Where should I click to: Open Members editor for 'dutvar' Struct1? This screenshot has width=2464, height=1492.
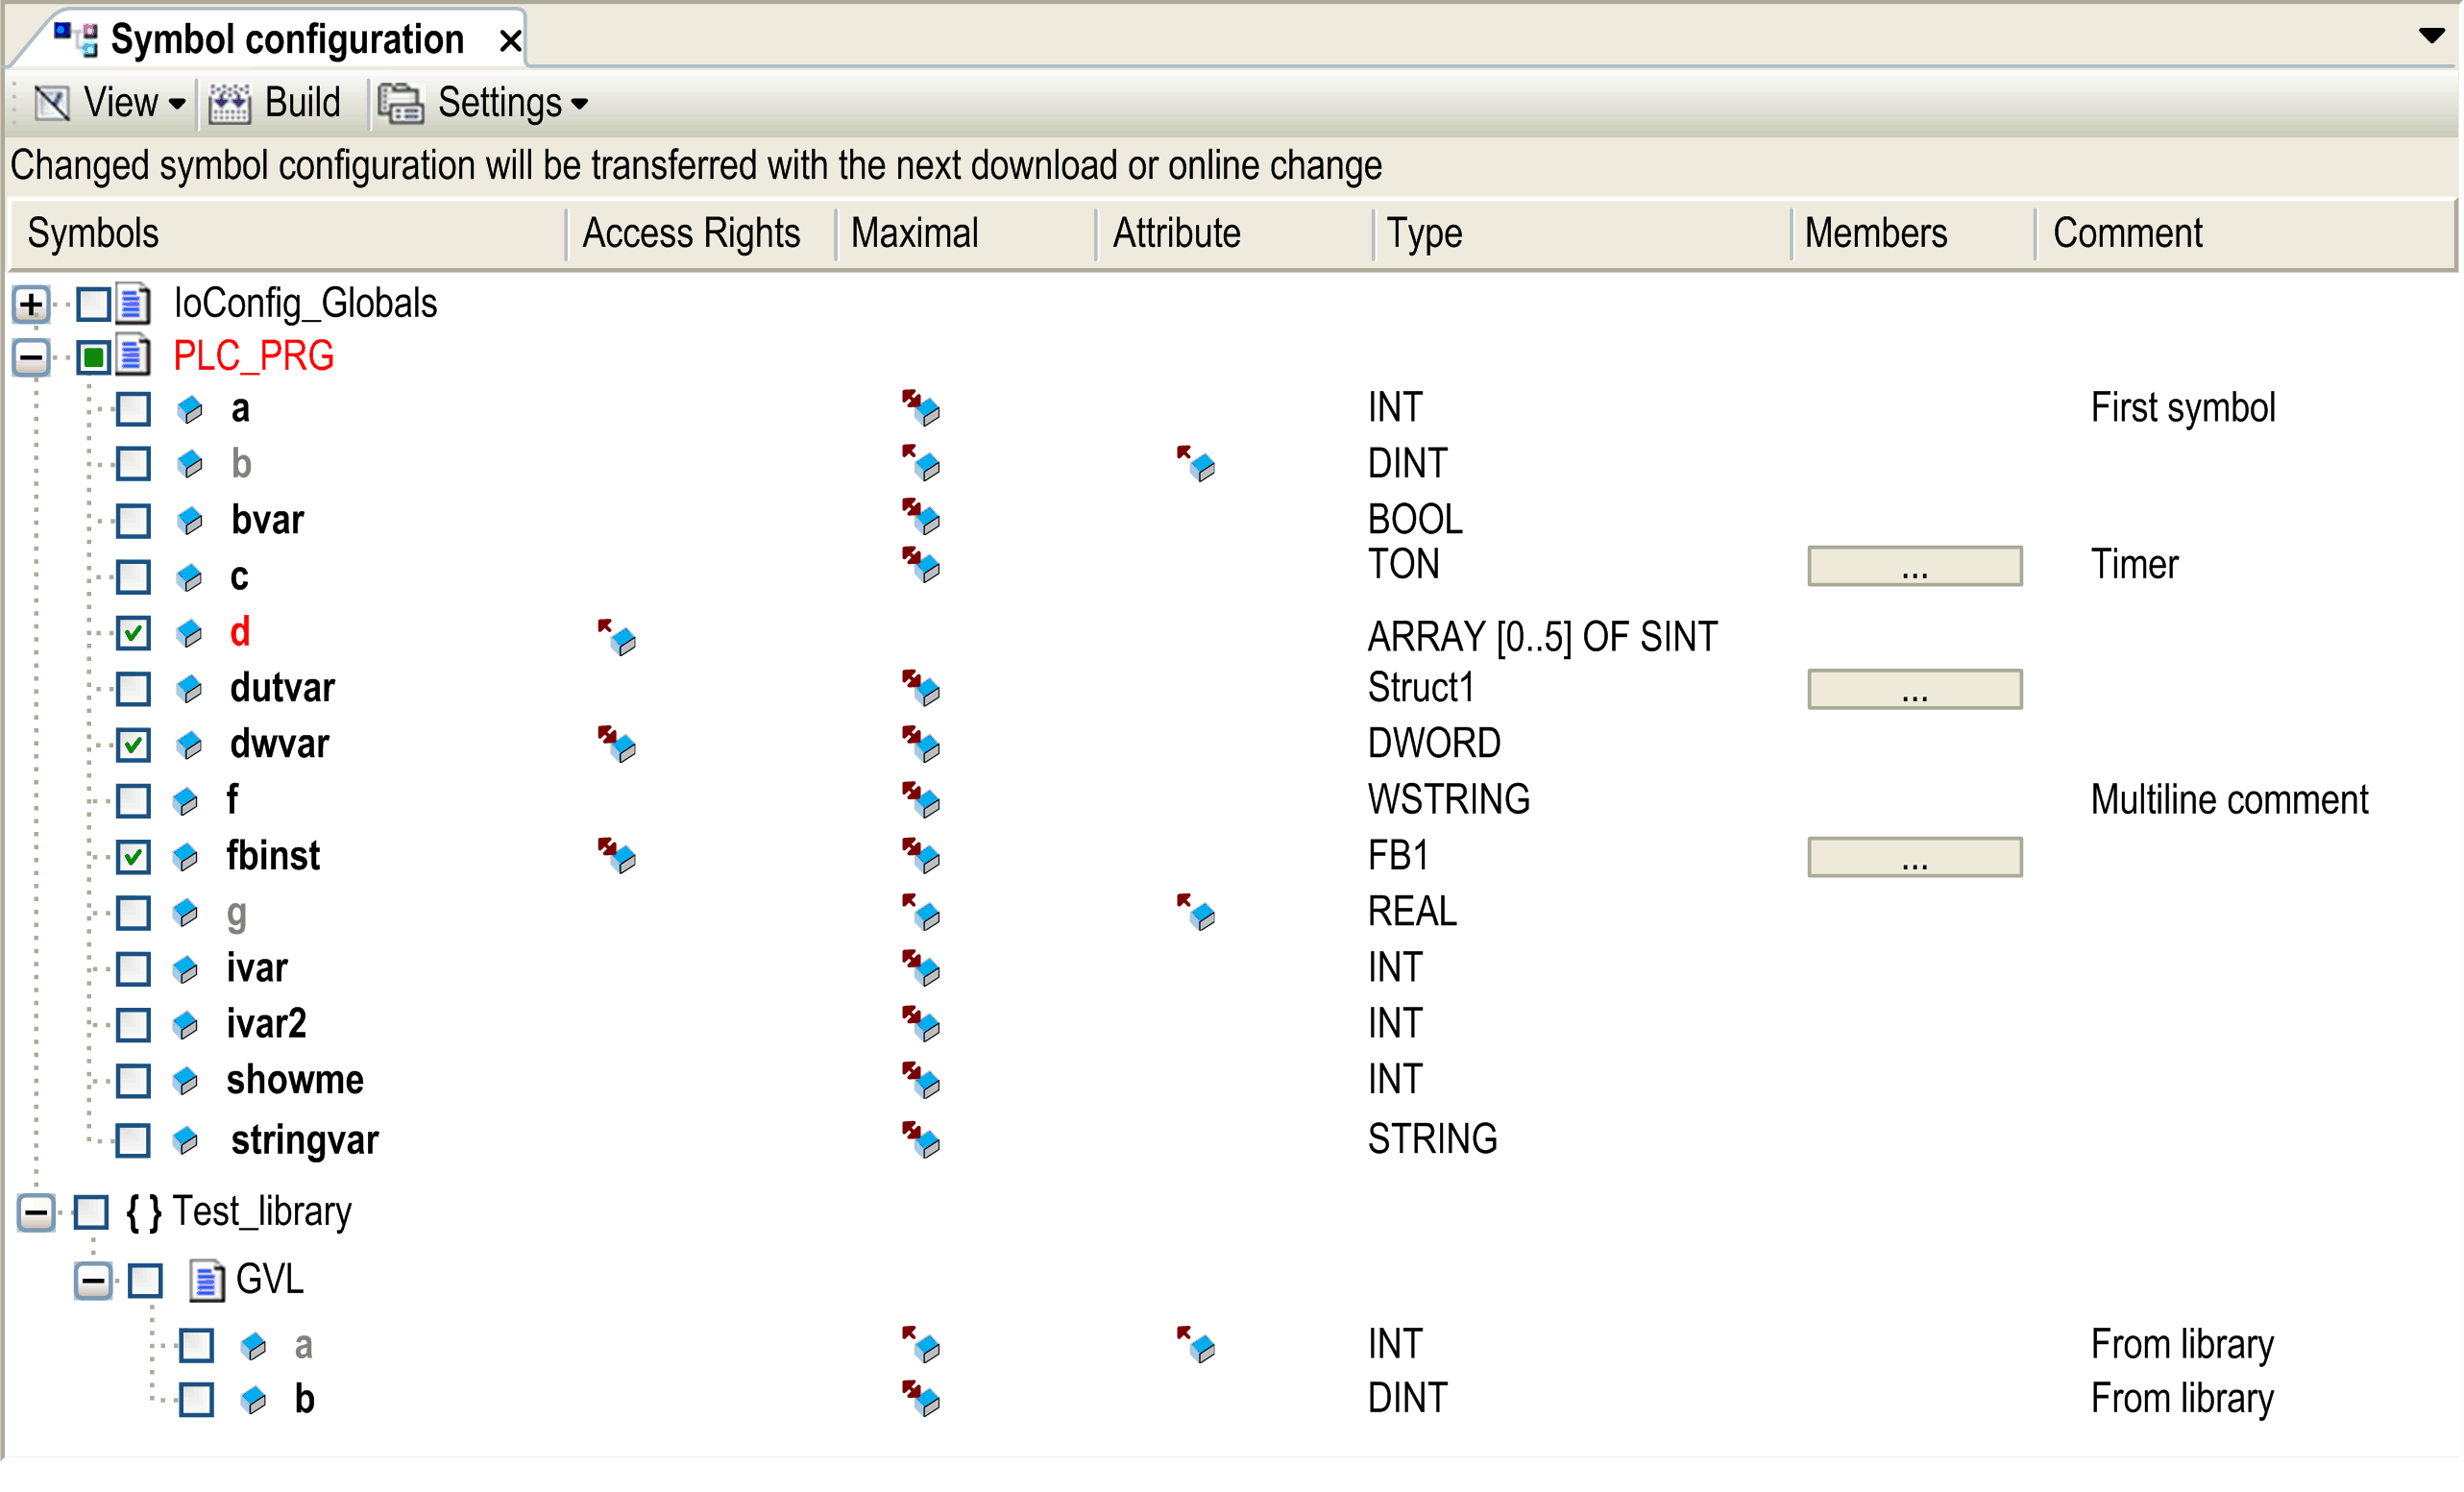tap(1913, 688)
